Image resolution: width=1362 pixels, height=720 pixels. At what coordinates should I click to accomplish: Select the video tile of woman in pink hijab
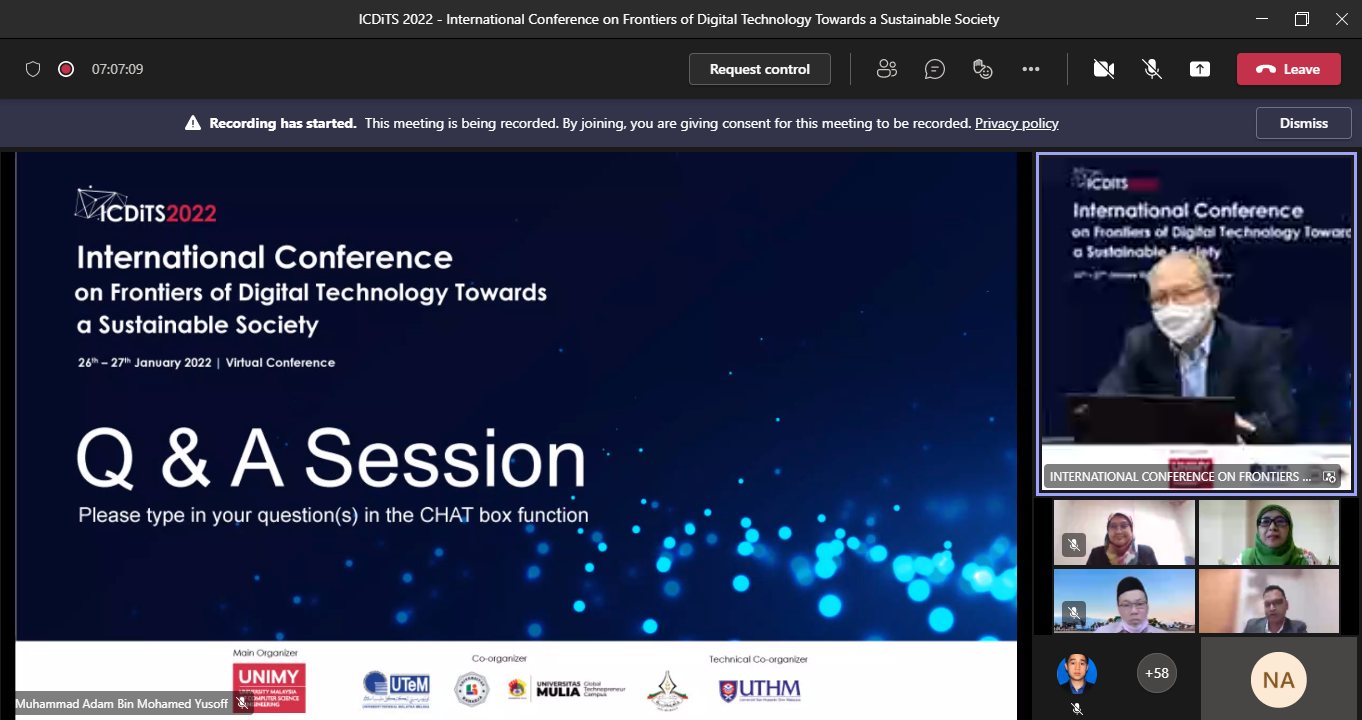(1125, 533)
